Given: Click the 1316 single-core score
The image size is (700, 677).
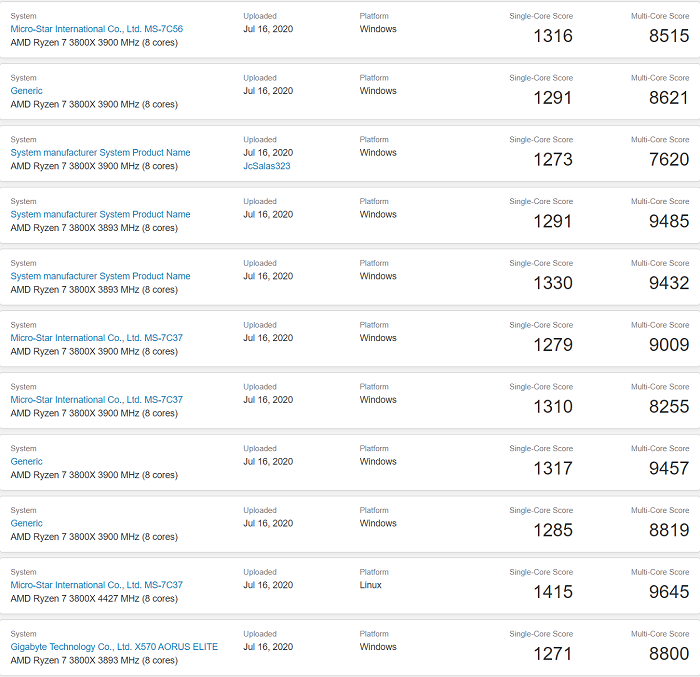Looking at the screenshot, I should tap(553, 36).
